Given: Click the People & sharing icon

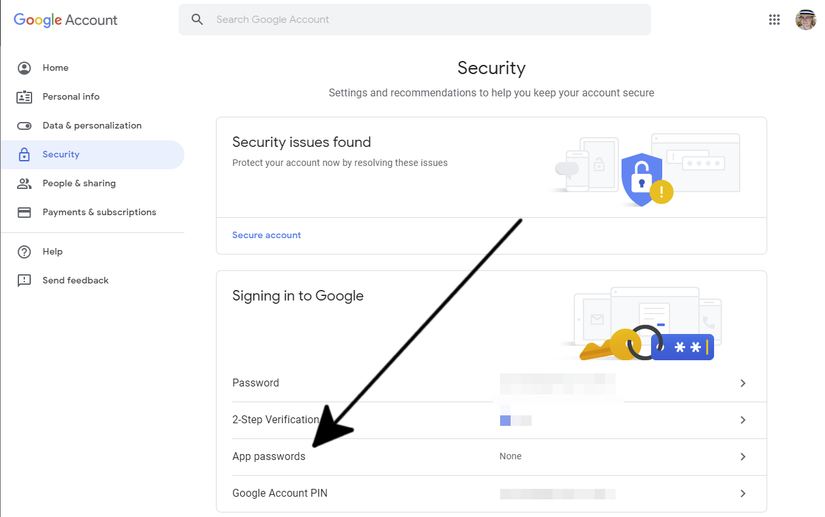Looking at the screenshot, I should [x=24, y=184].
